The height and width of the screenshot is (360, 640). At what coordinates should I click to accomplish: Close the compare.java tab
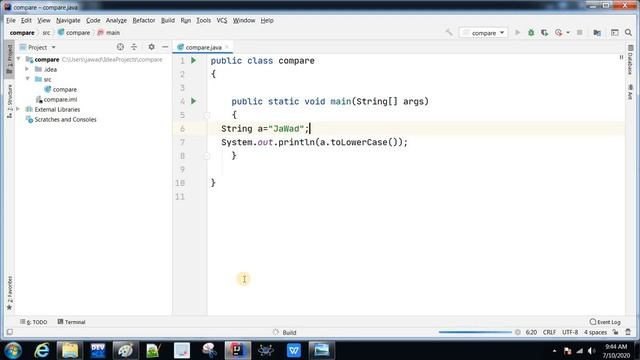(227, 47)
